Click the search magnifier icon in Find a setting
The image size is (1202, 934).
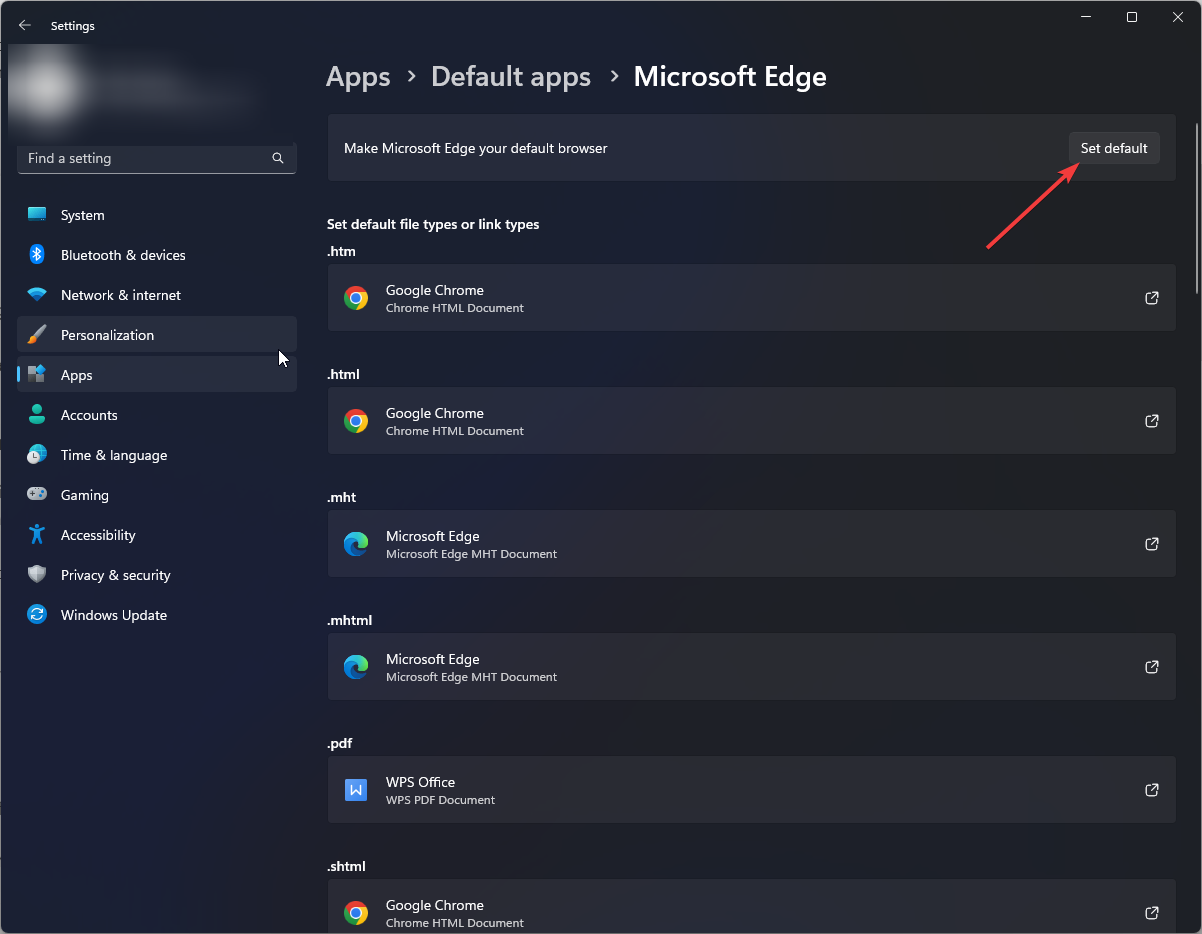tap(278, 158)
